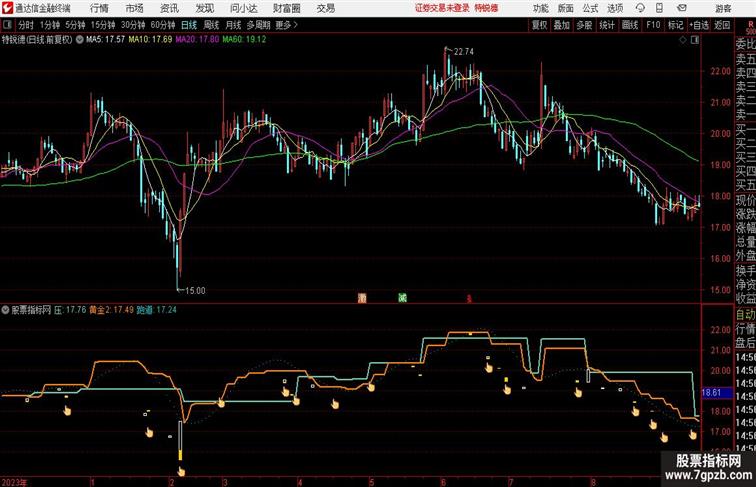Open the customer service headset icon
756x487 pixels.
(640, 8)
